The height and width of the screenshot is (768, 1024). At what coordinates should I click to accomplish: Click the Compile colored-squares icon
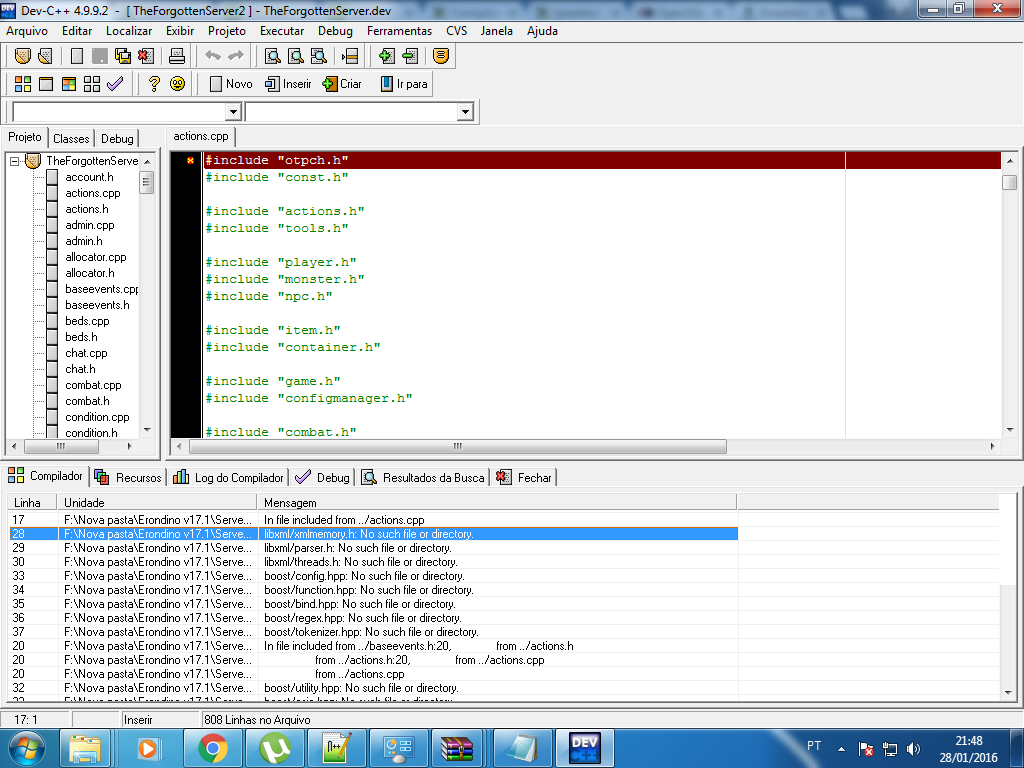[23, 84]
